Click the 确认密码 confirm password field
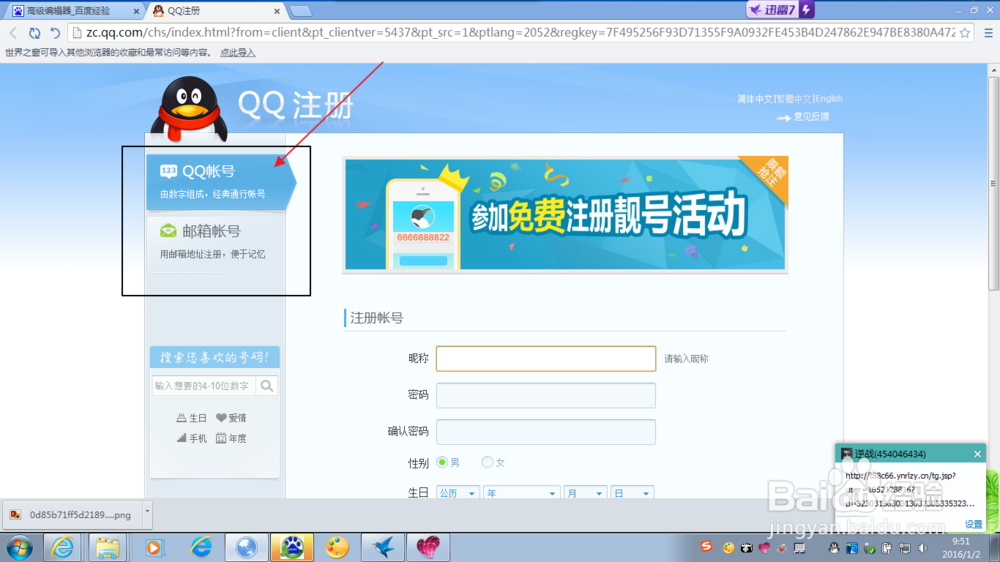 tap(546, 432)
